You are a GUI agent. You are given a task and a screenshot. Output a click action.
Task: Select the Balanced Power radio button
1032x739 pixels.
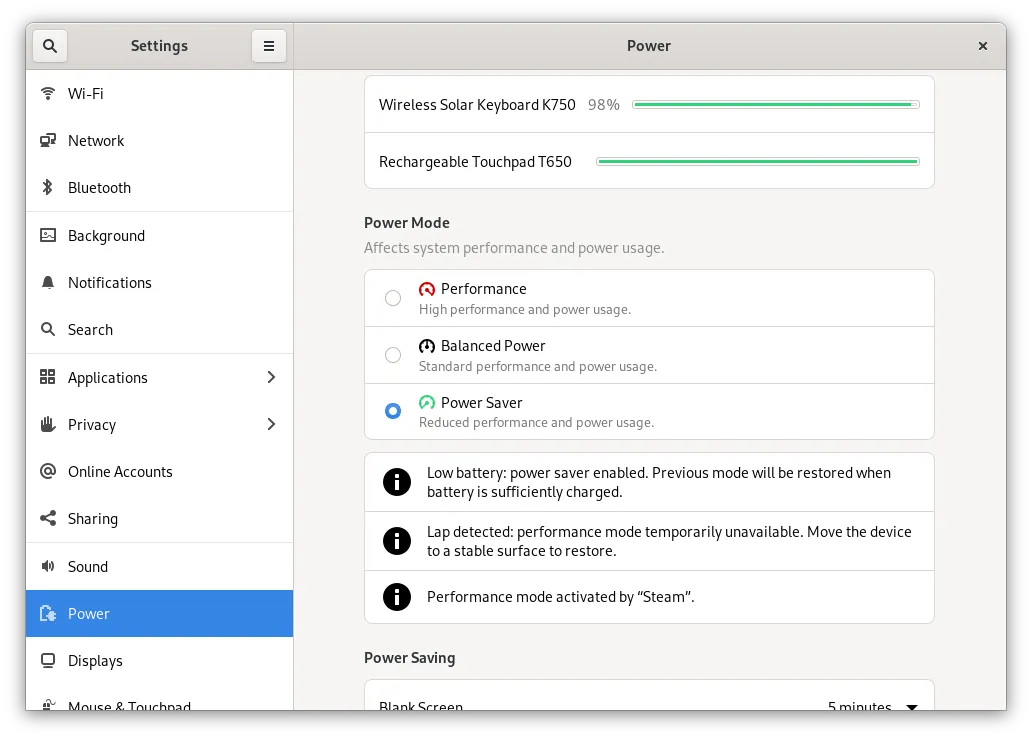[x=393, y=355]
